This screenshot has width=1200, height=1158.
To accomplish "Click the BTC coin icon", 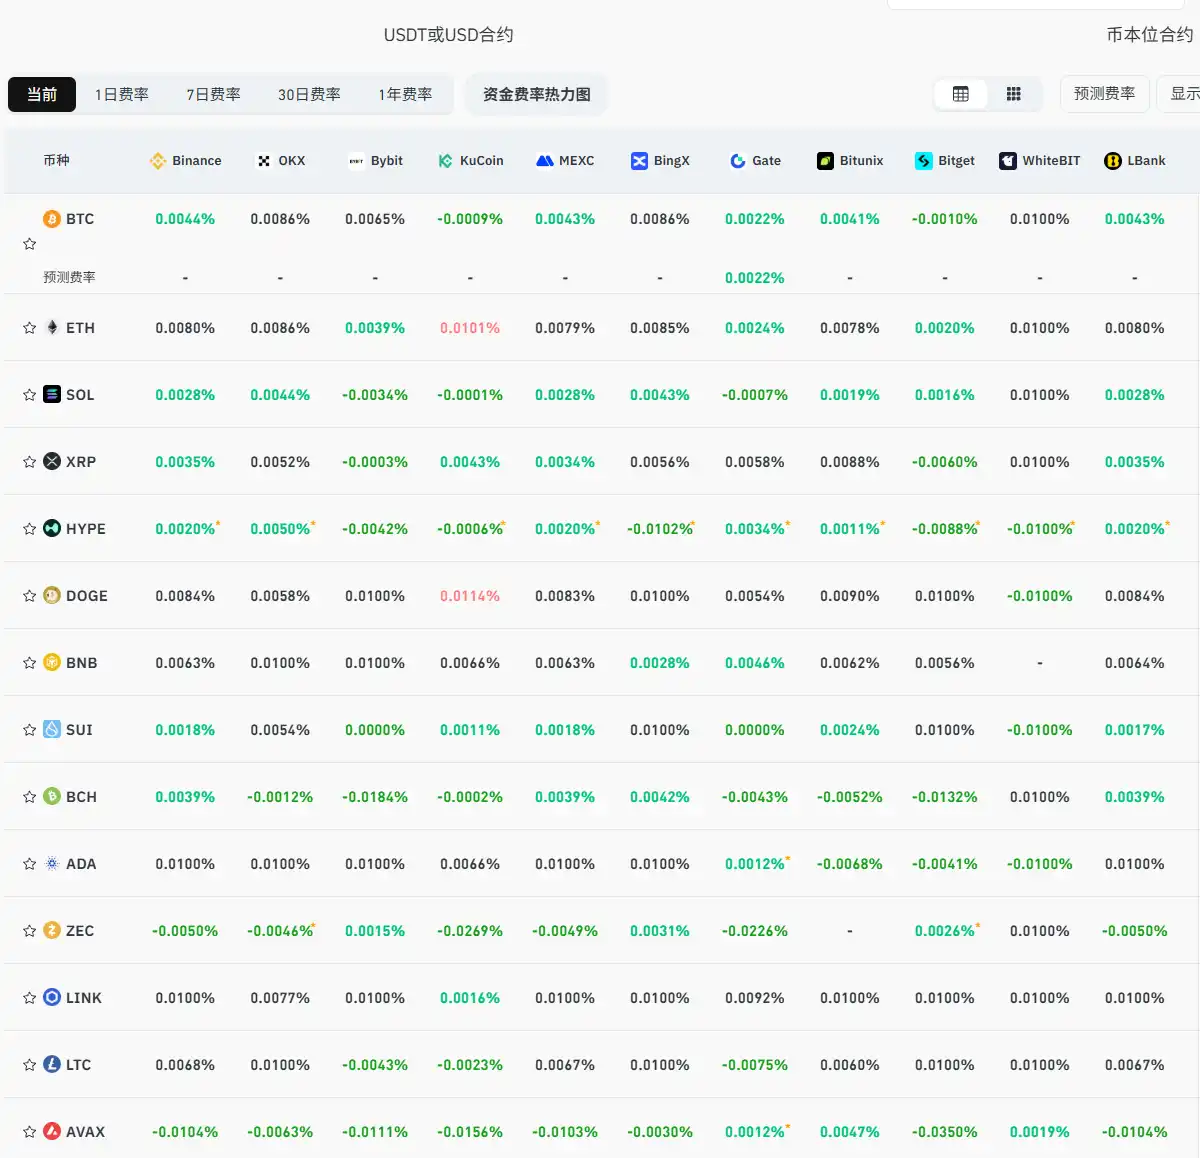I will coord(51,218).
